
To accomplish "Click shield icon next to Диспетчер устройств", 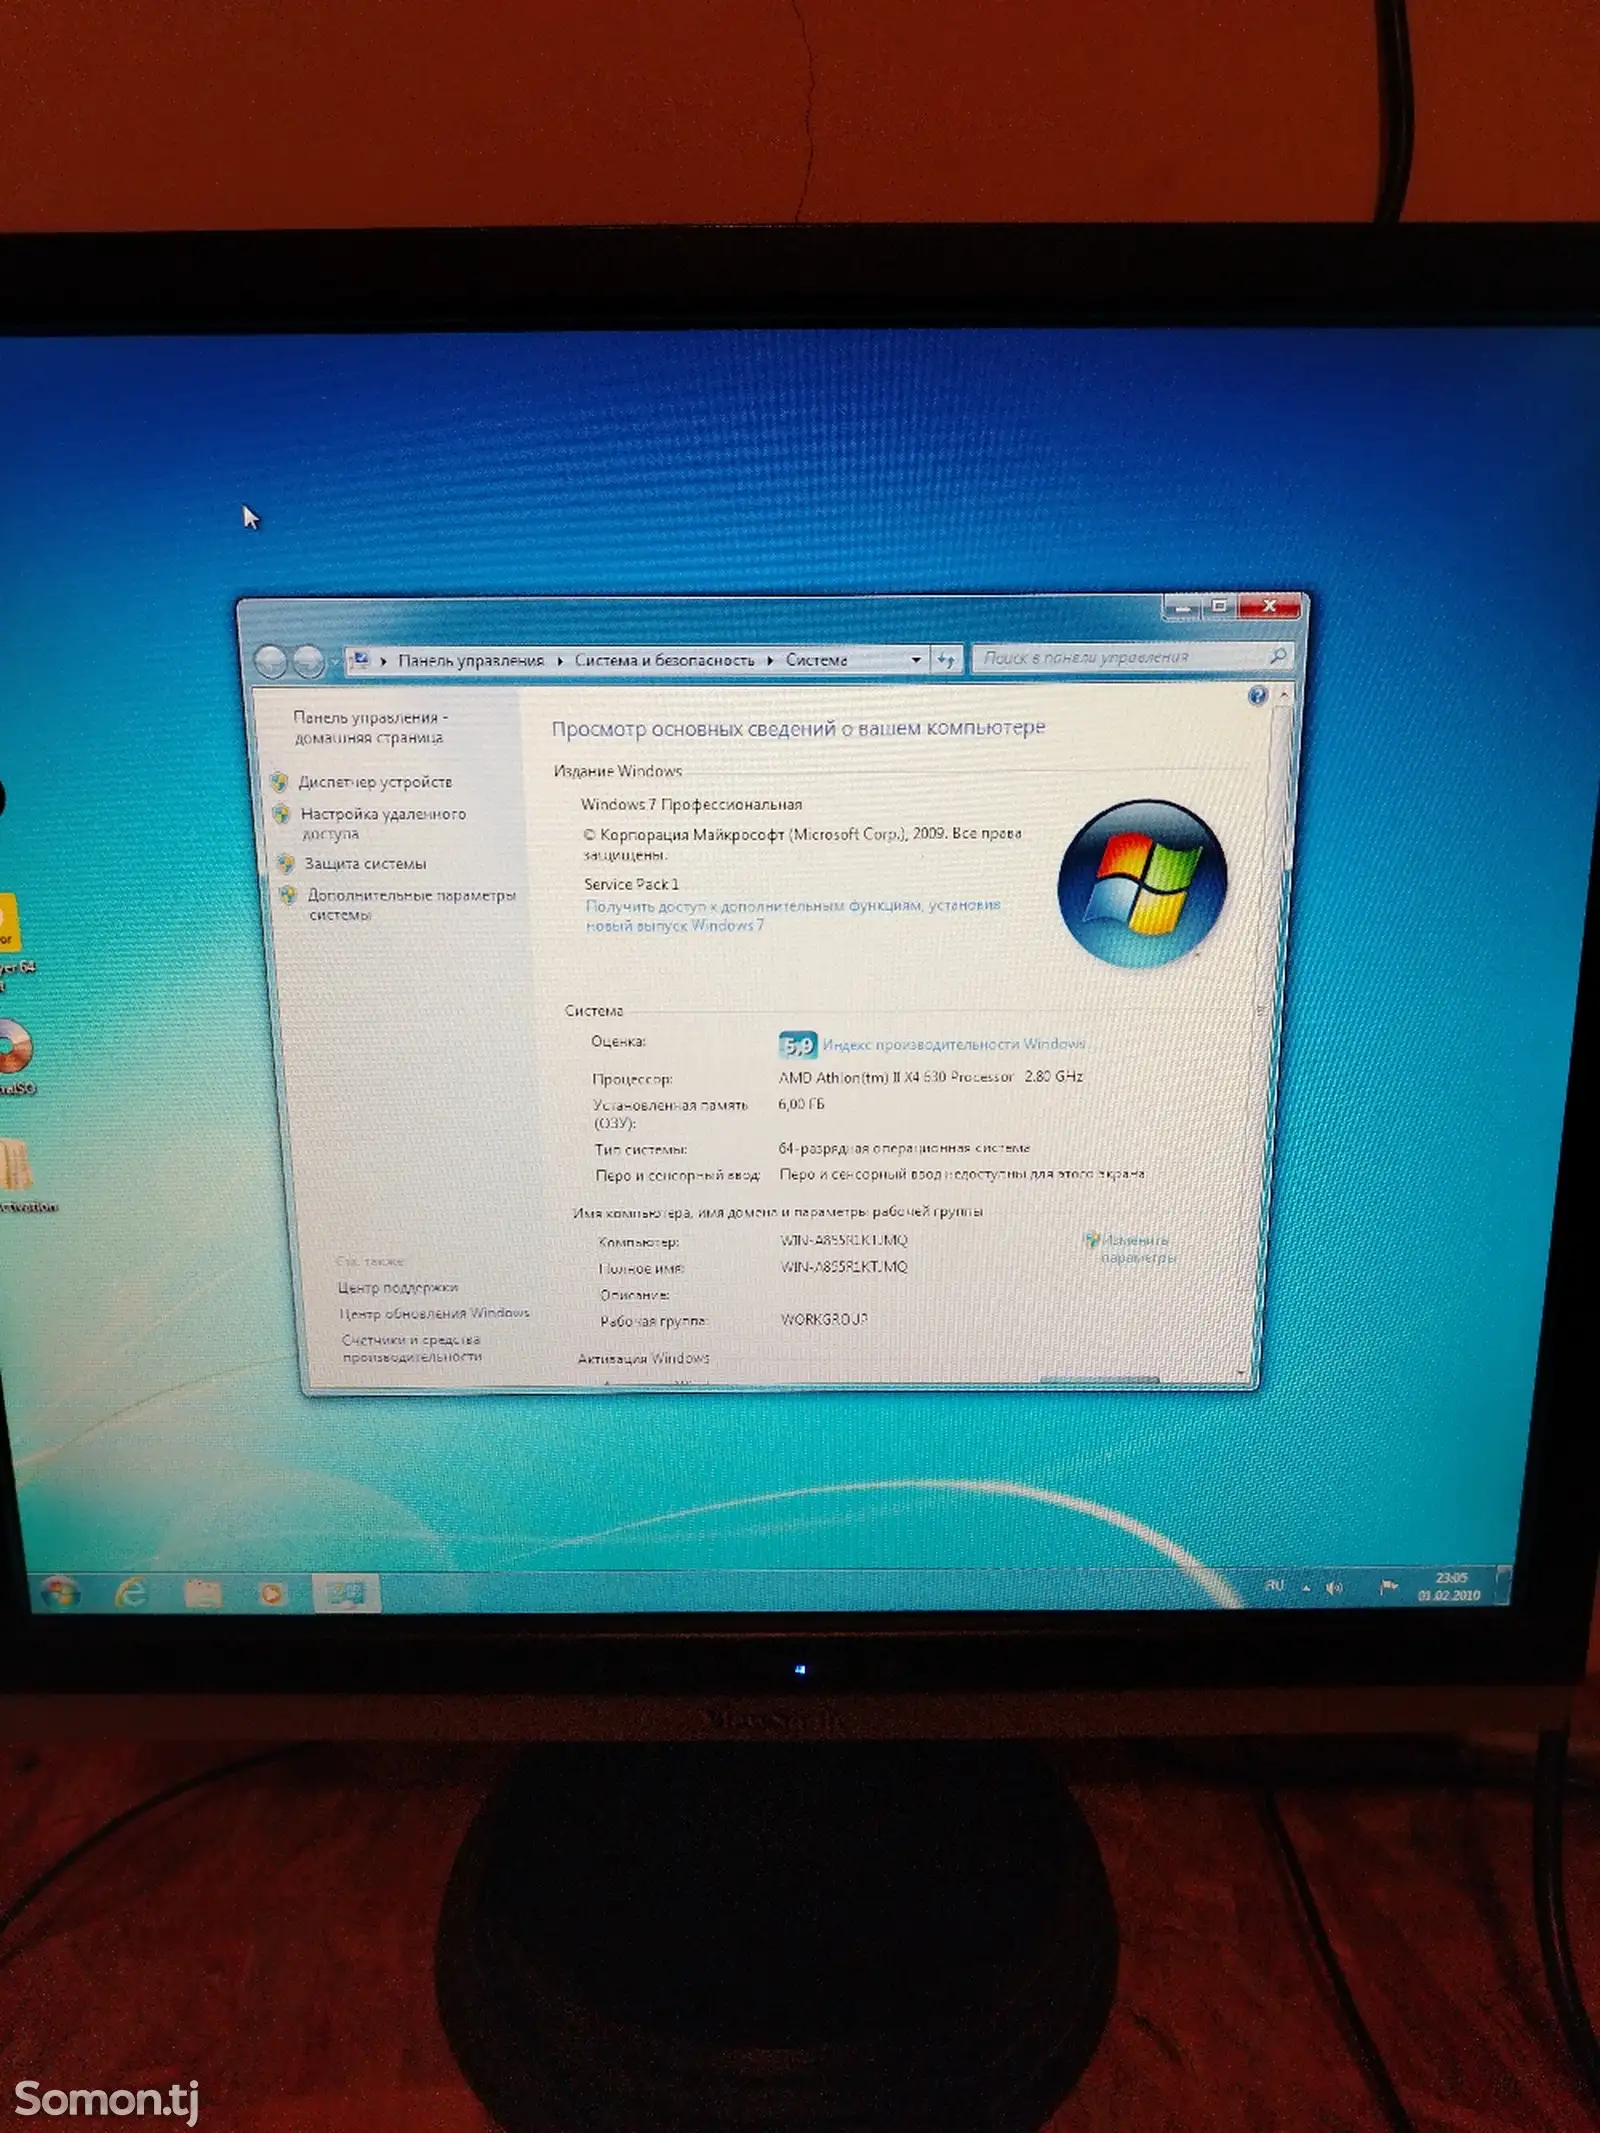I will click(279, 782).
